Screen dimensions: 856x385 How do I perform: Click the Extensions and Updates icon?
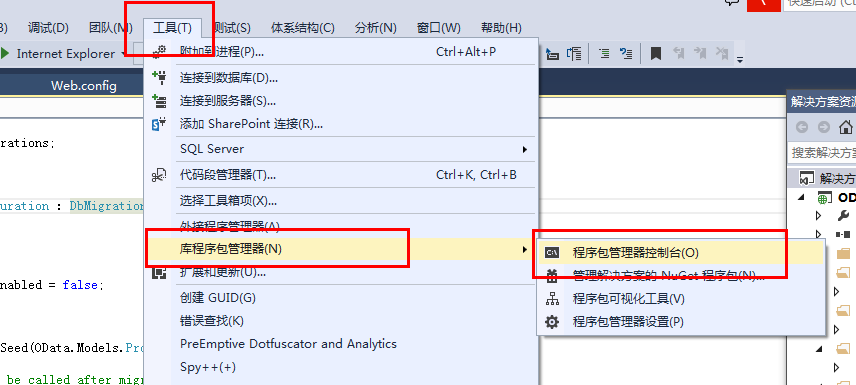point(159,273)
